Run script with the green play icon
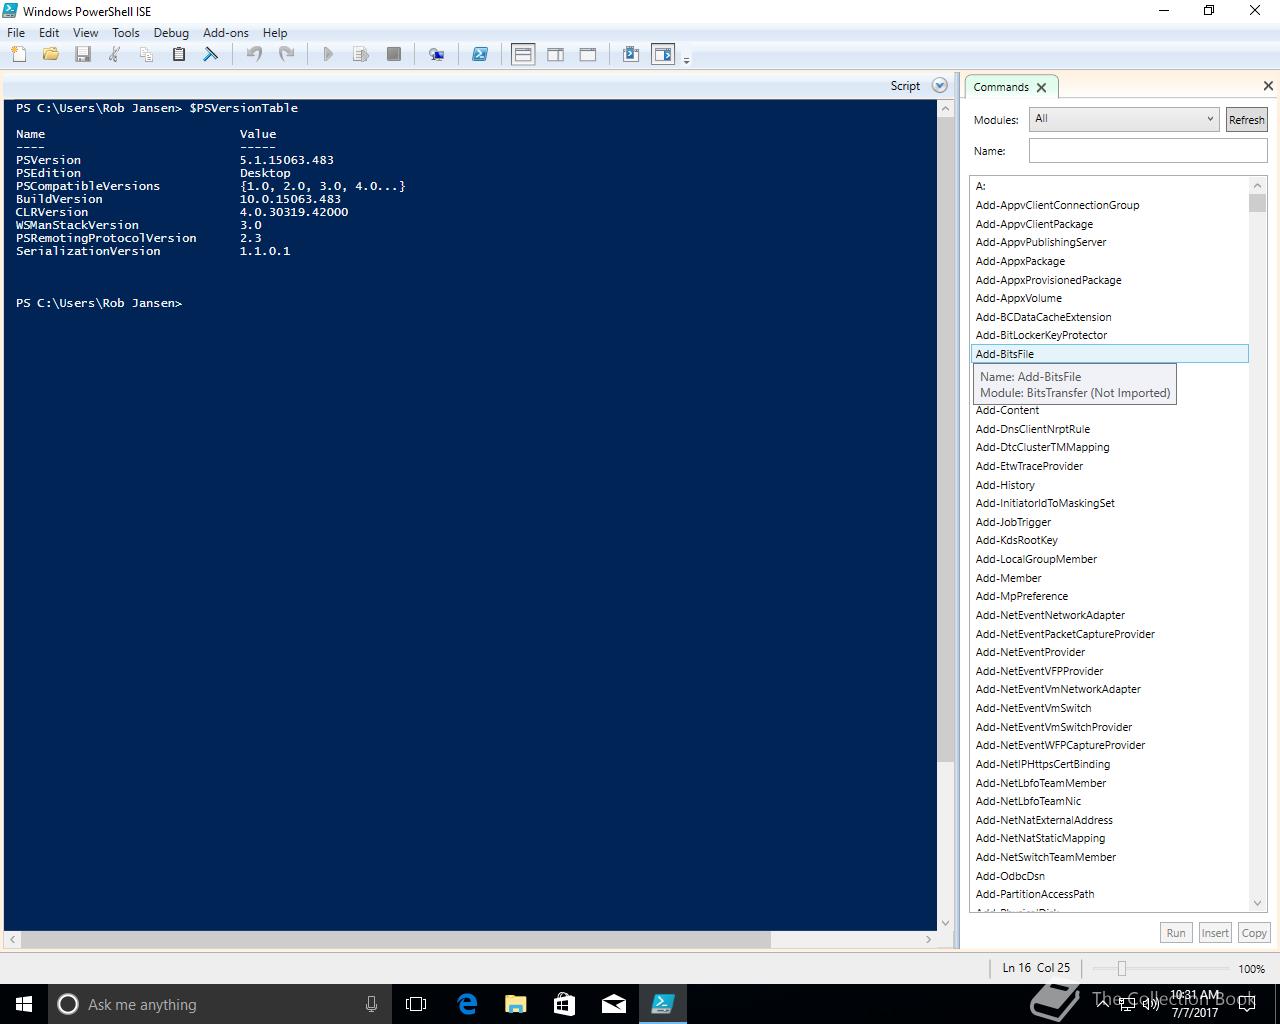The width and height of the screenshot is (1280, 1024). click(x=328, y=55)
